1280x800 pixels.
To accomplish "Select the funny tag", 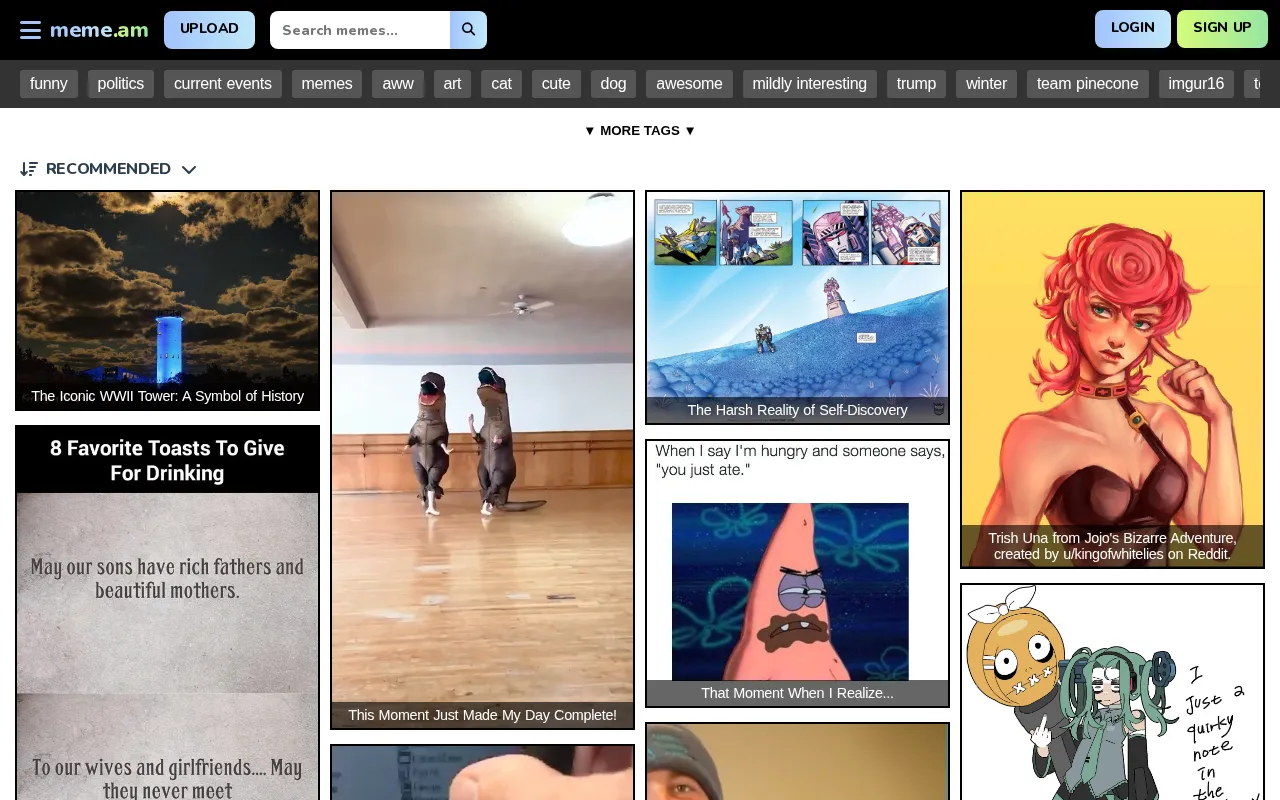I will tap(49, 84).
